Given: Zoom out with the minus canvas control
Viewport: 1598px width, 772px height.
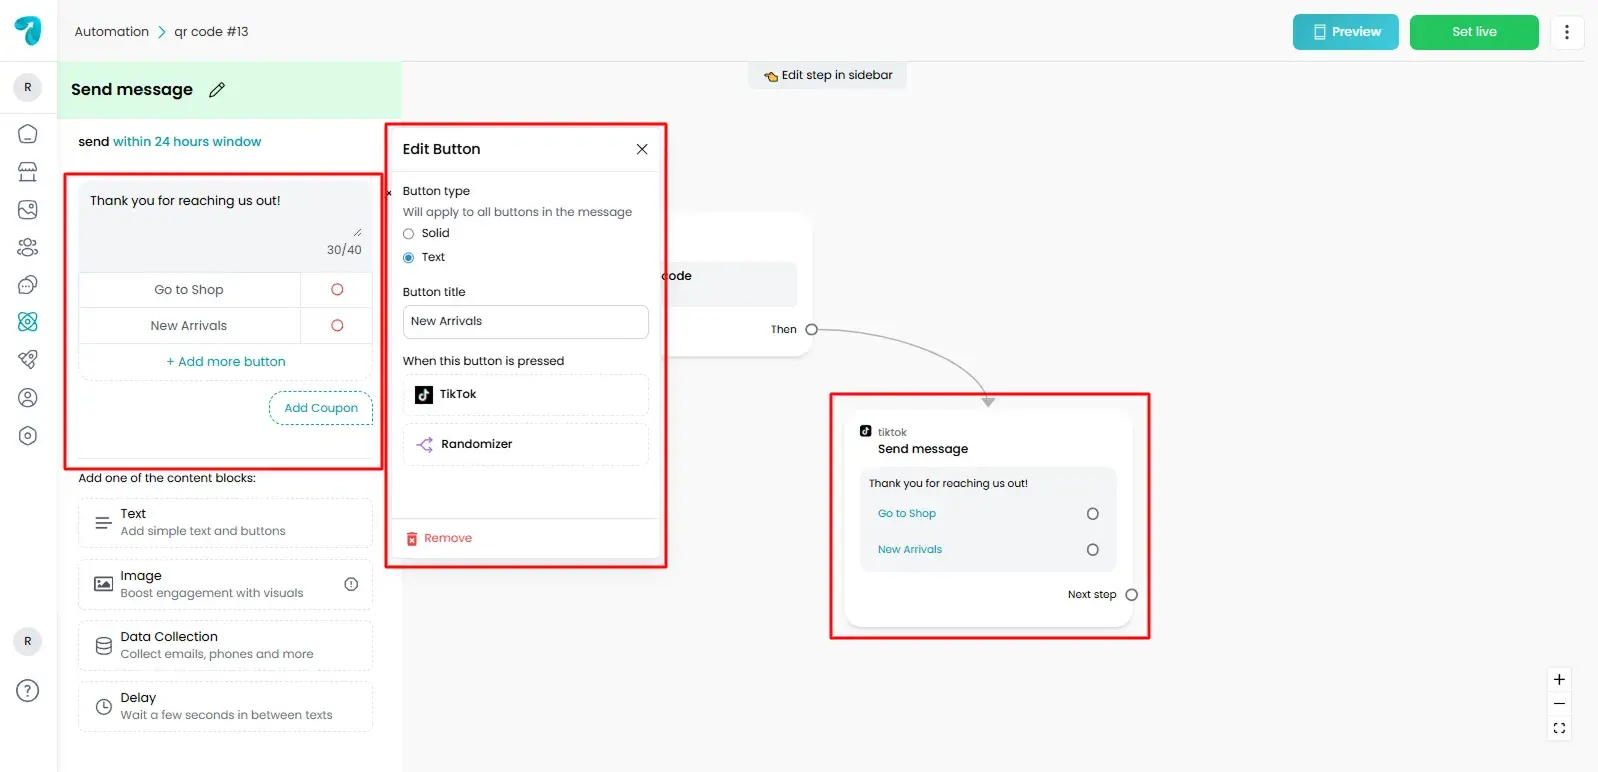Looking at the screenshot, I should click(x=1559, y=704).
